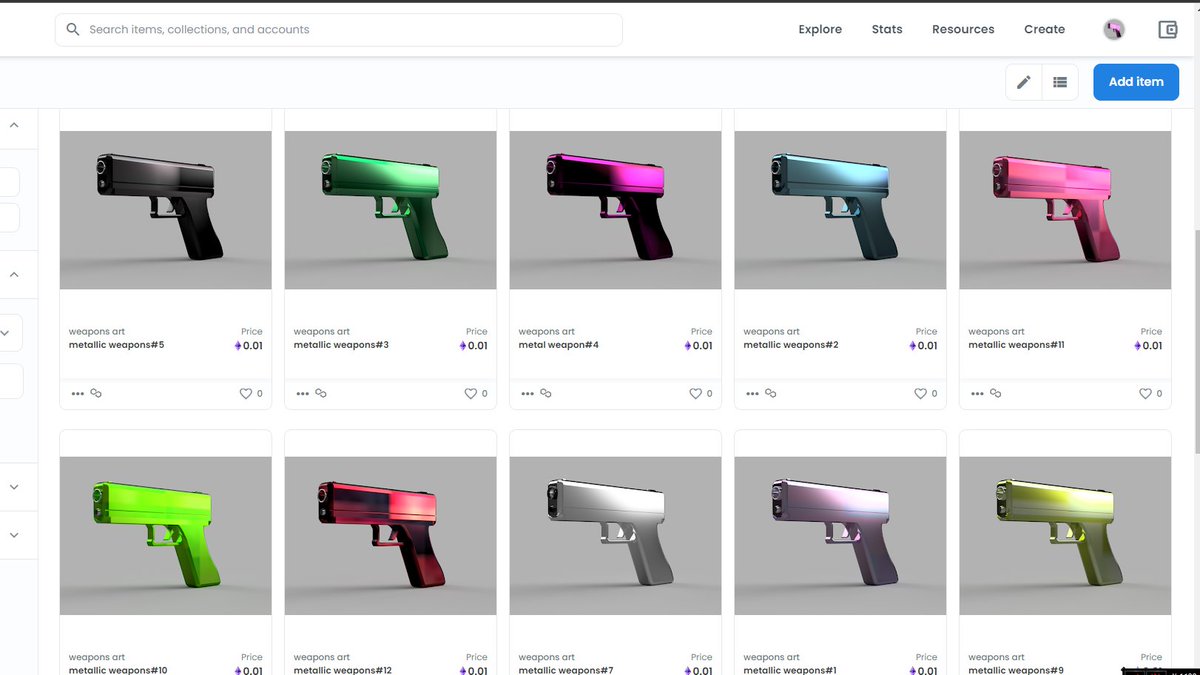Expand the bottom sidebar filter section chevron
Image resolution: width=1200 pixels, height=675 pixels.
(14, 535)
